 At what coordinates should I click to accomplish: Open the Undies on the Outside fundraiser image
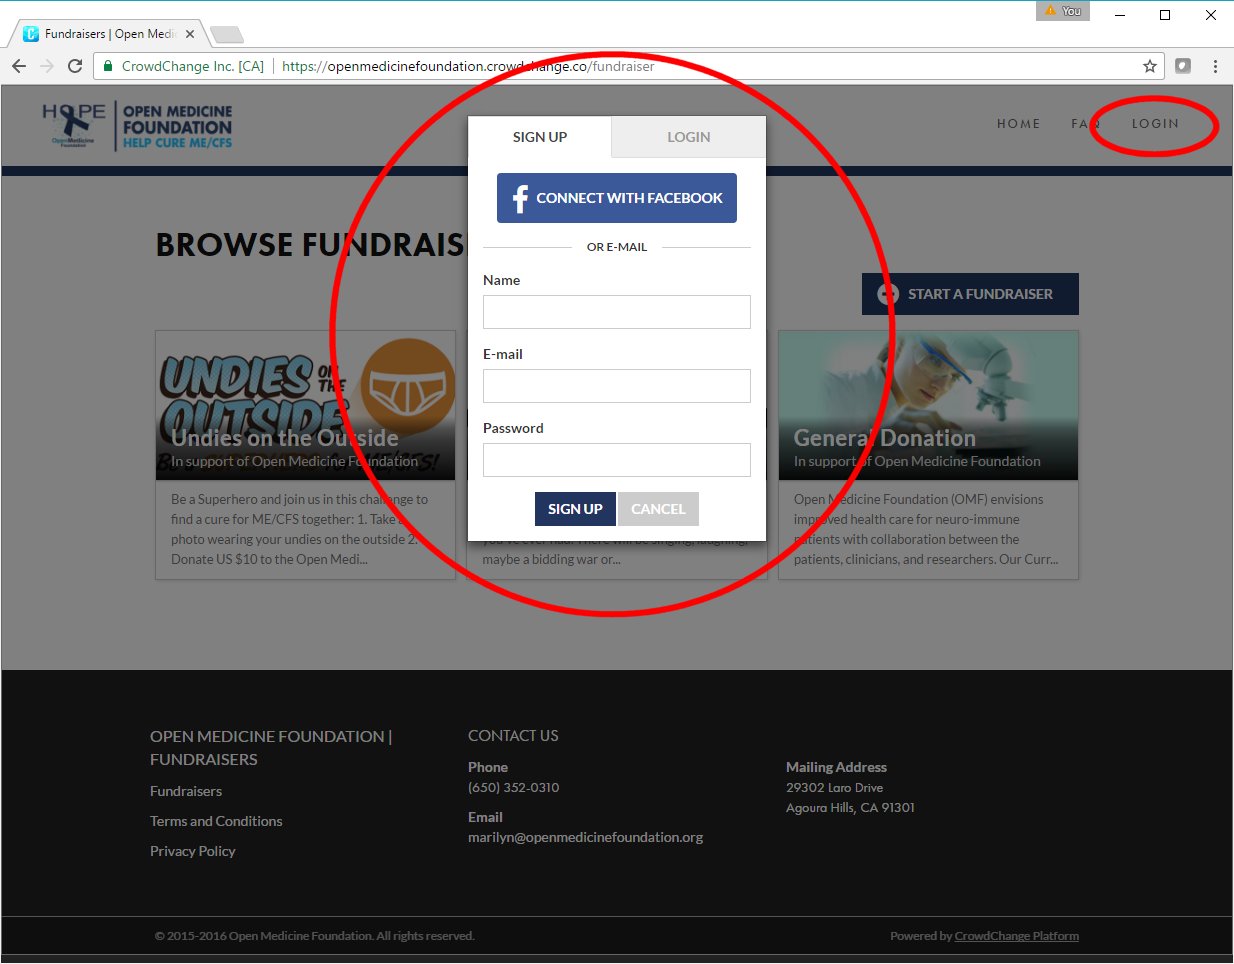pyautogui.click(x=306, y=406)
